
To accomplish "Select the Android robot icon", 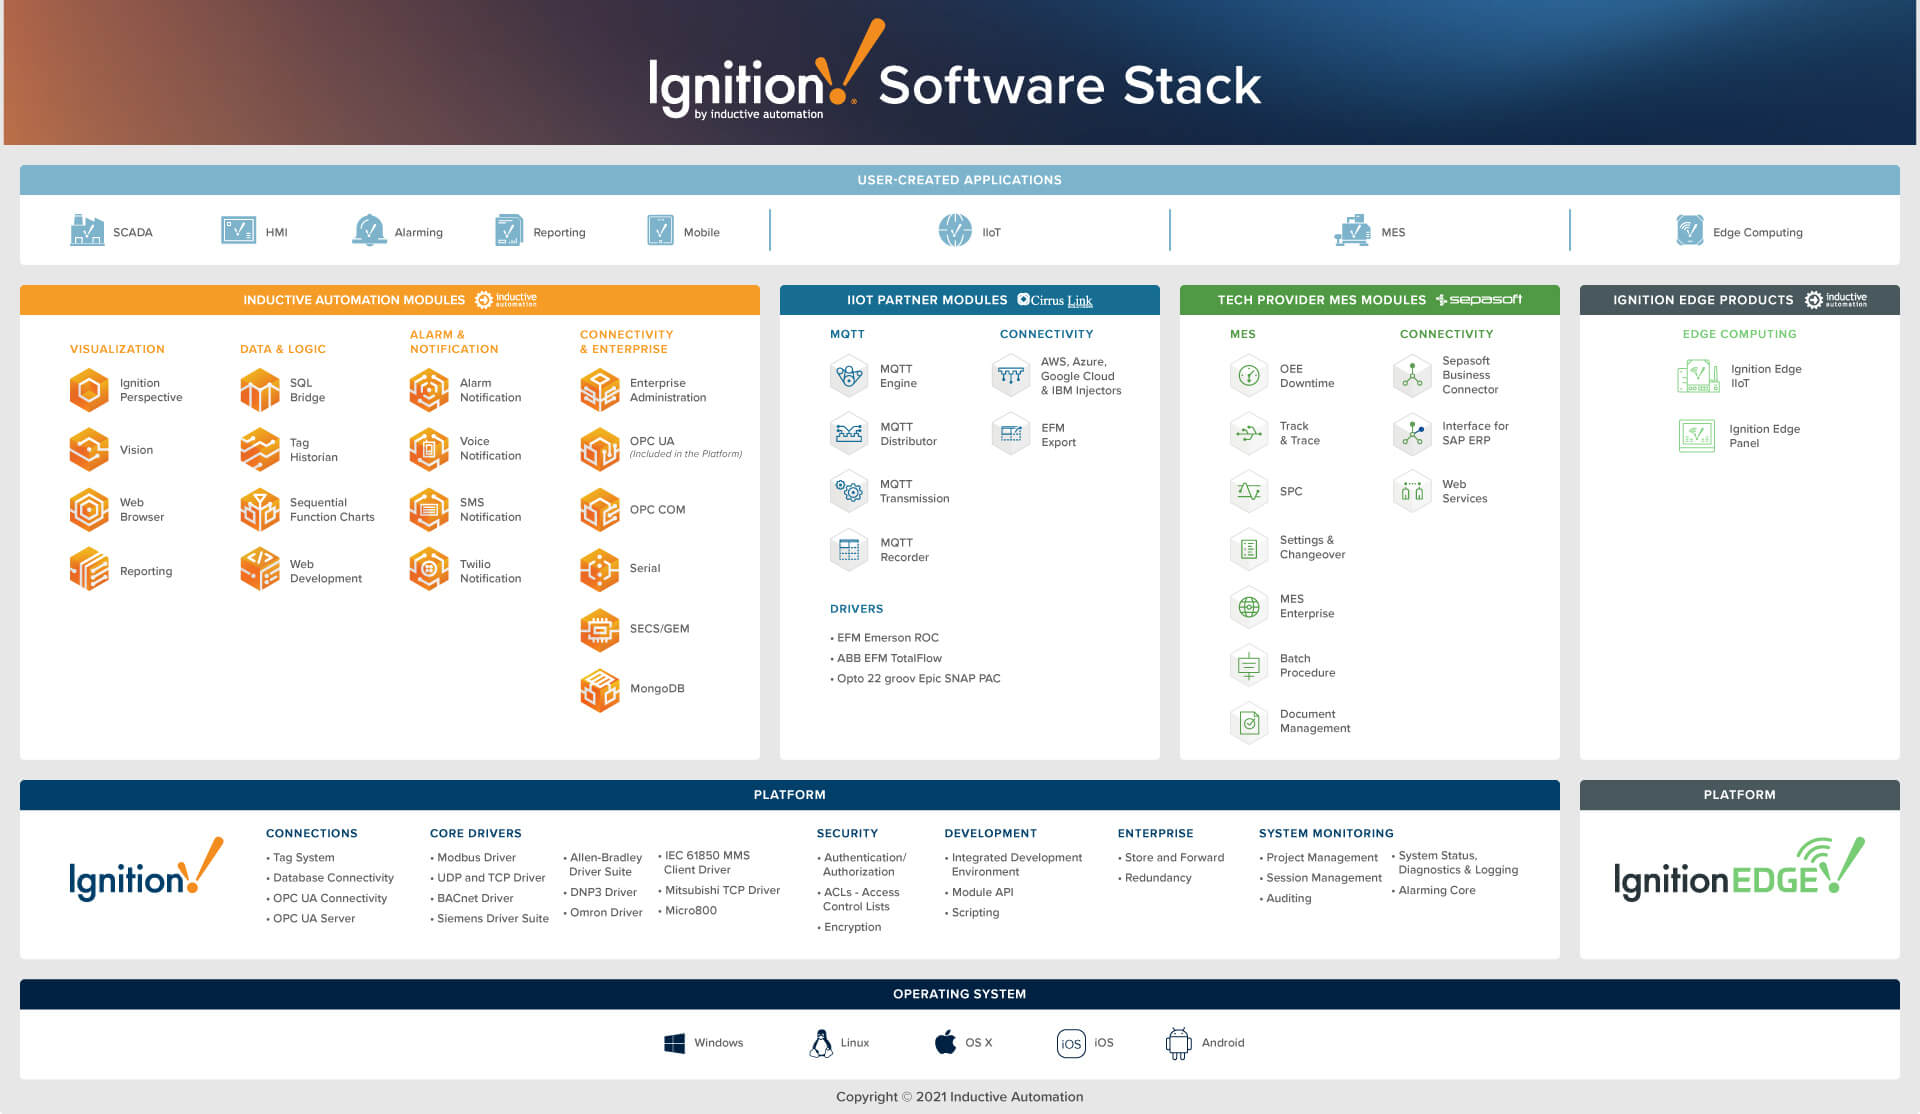I will click(1178, 1043).
